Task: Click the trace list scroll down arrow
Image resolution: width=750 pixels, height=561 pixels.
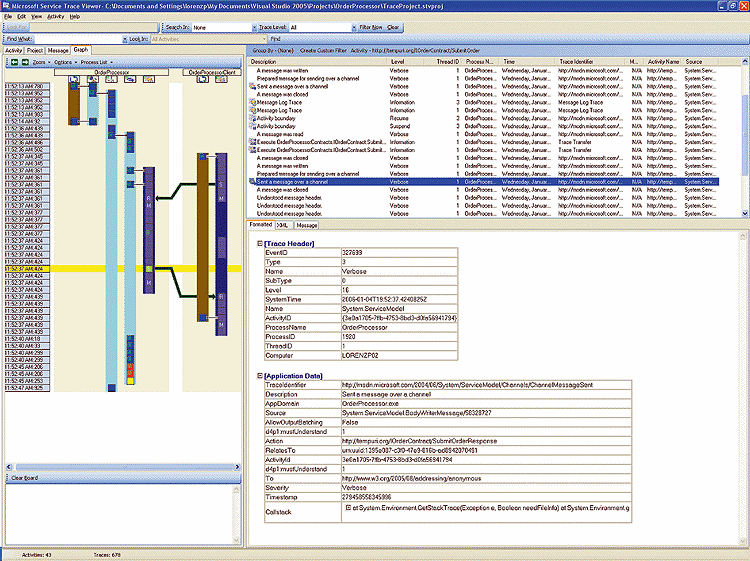Action: [x=745, y=213]
